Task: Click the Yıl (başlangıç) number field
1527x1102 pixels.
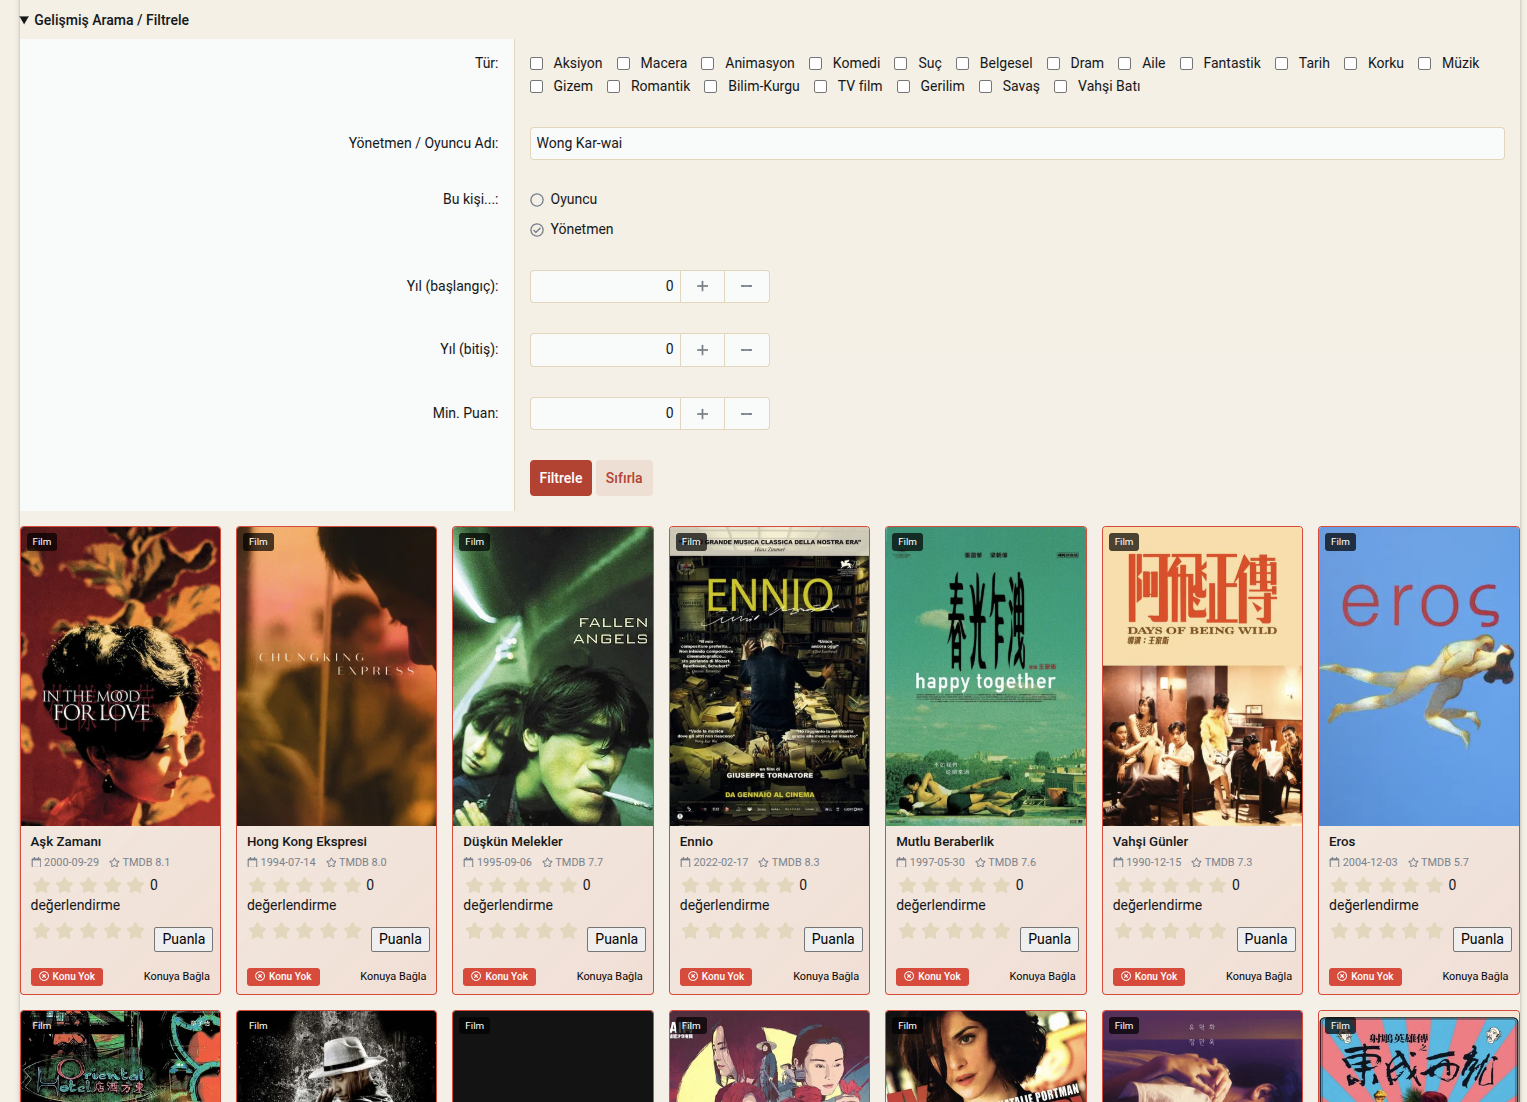Action: tap(605, 286)
